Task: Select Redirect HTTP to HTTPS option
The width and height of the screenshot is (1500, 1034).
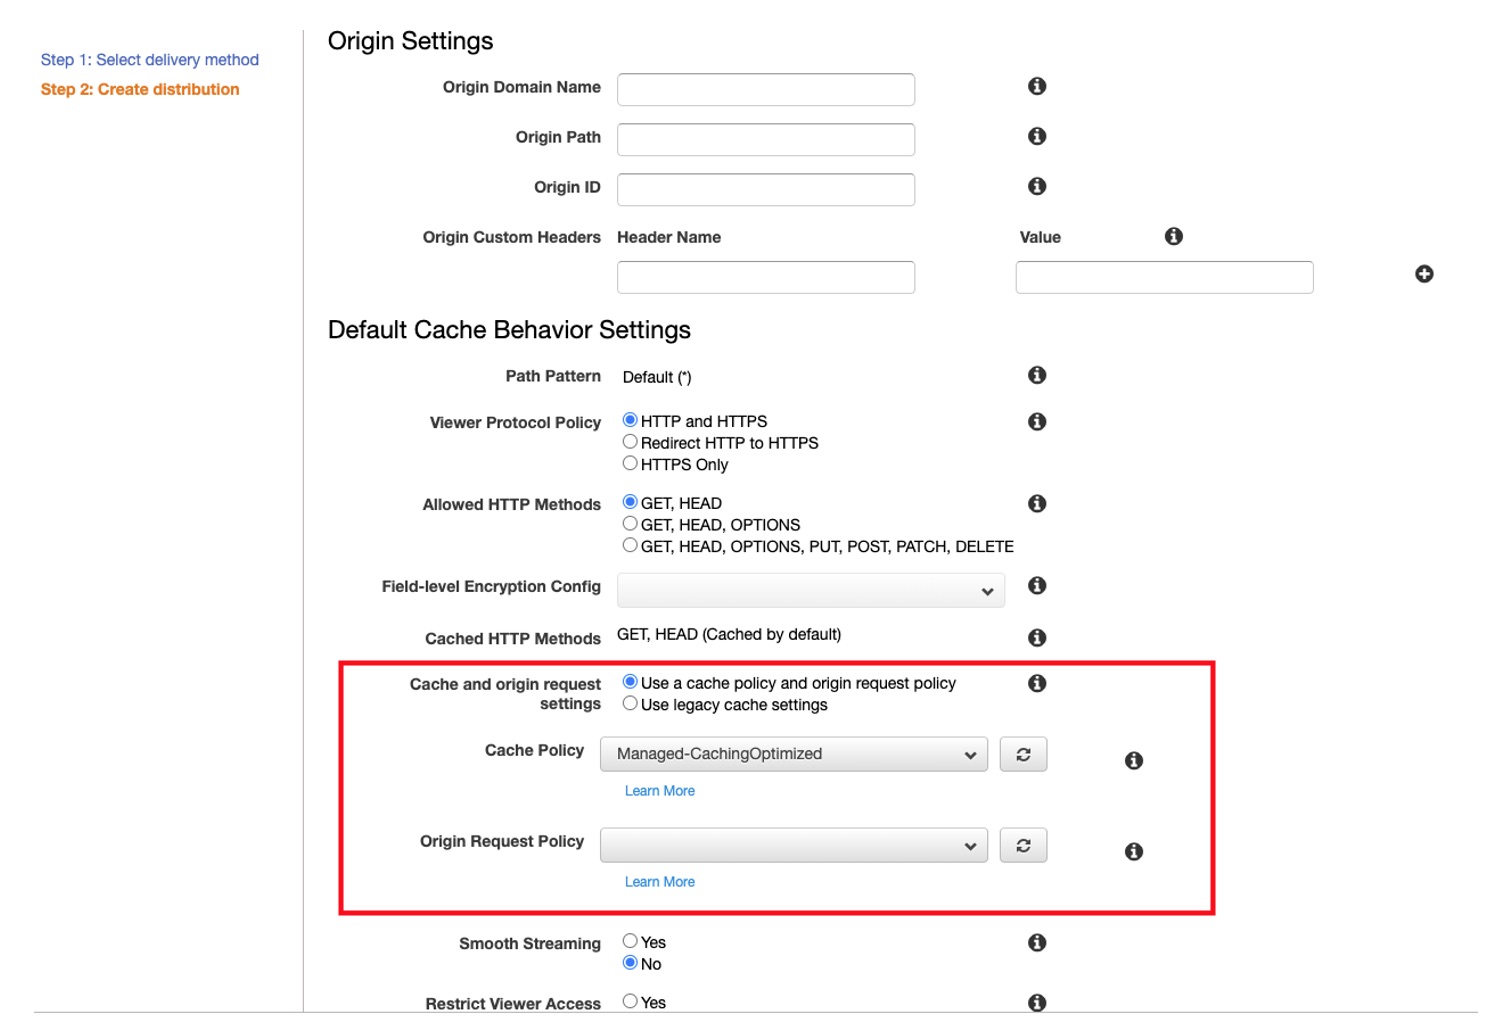Action: point(630,442)
